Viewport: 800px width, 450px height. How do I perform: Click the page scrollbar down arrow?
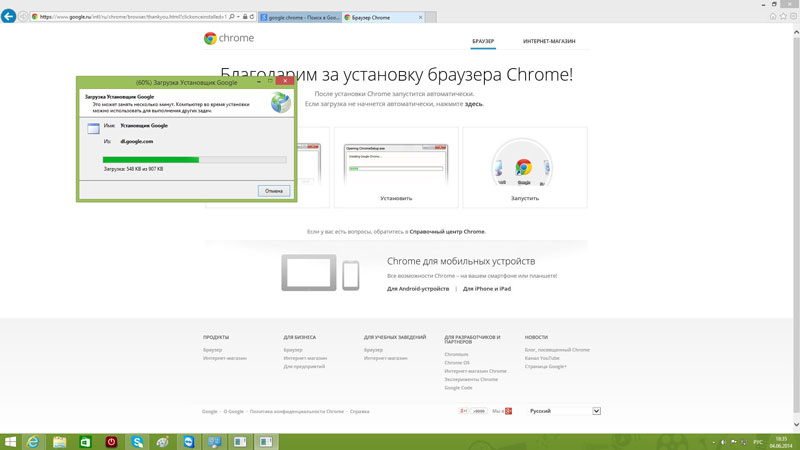pos(796,424)
